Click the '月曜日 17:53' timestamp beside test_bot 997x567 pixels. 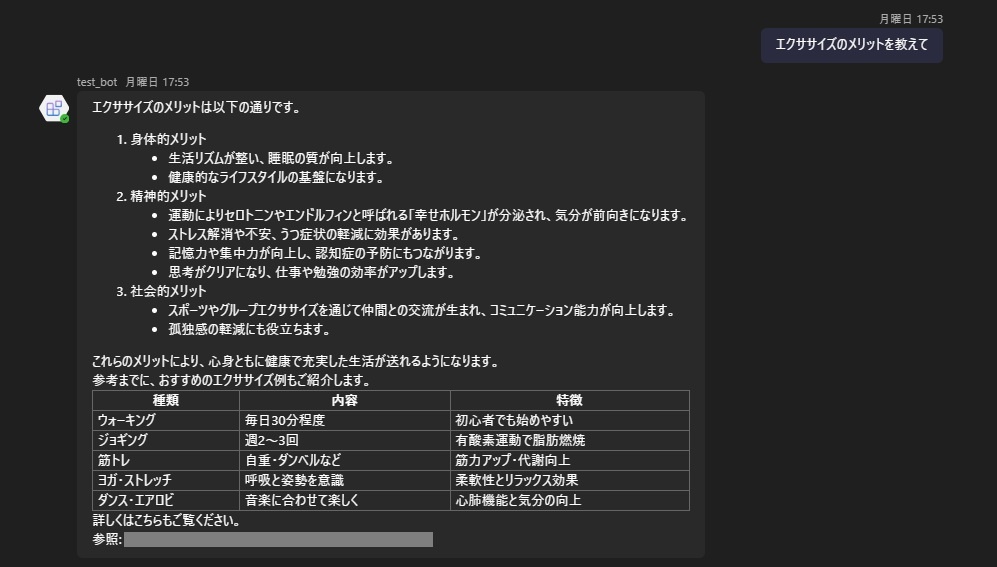(157, 82)
